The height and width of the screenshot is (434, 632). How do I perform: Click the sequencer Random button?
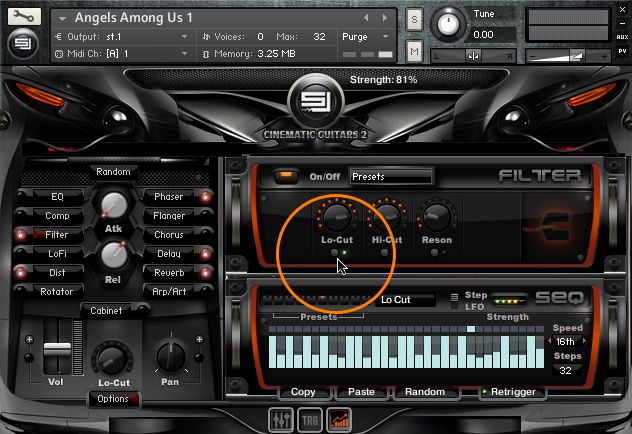point(425,392)
